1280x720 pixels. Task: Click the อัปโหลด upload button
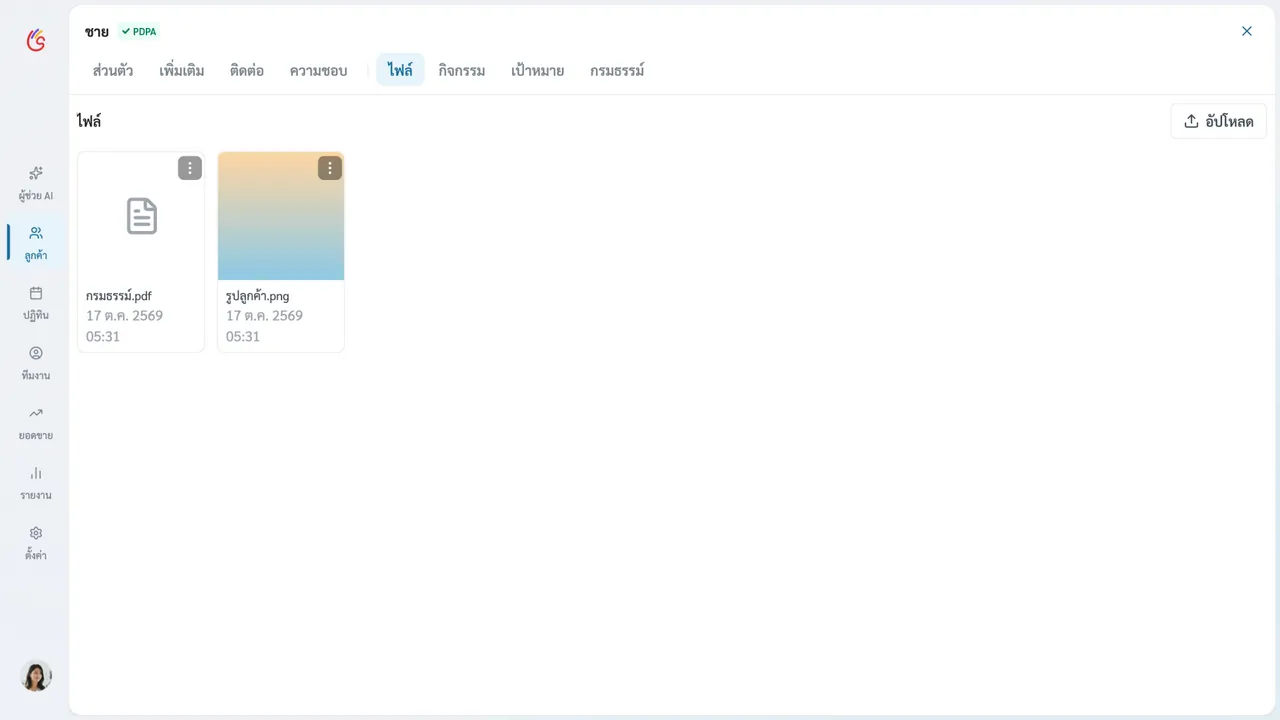pyautogui.click(x=1218, y=121)
